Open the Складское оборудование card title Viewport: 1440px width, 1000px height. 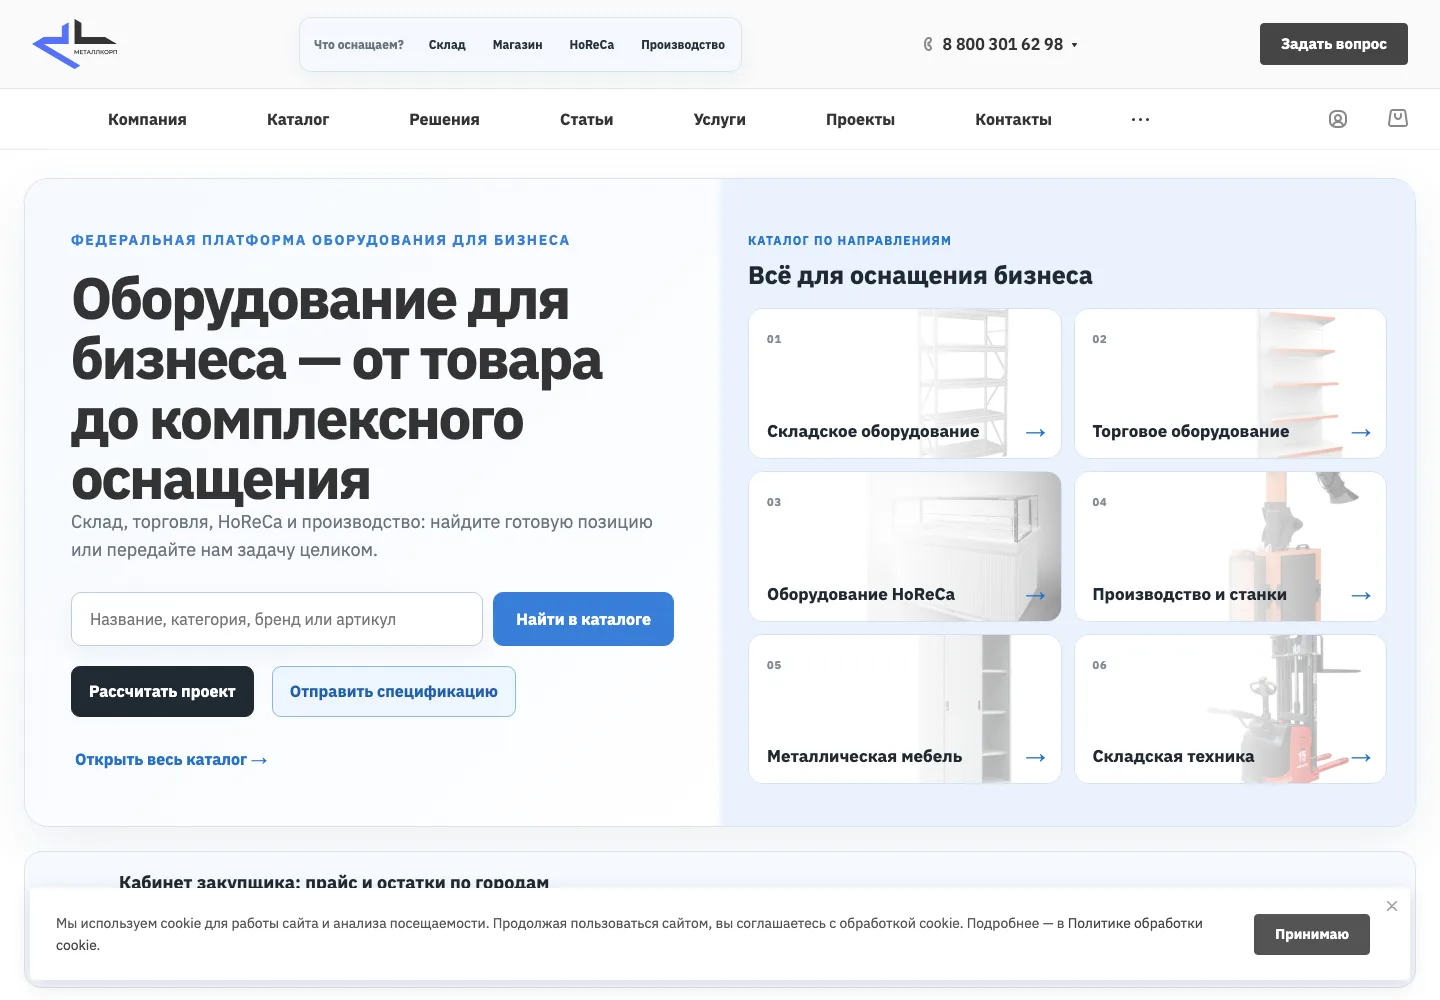pyautogui.click(x=873, y=431)
